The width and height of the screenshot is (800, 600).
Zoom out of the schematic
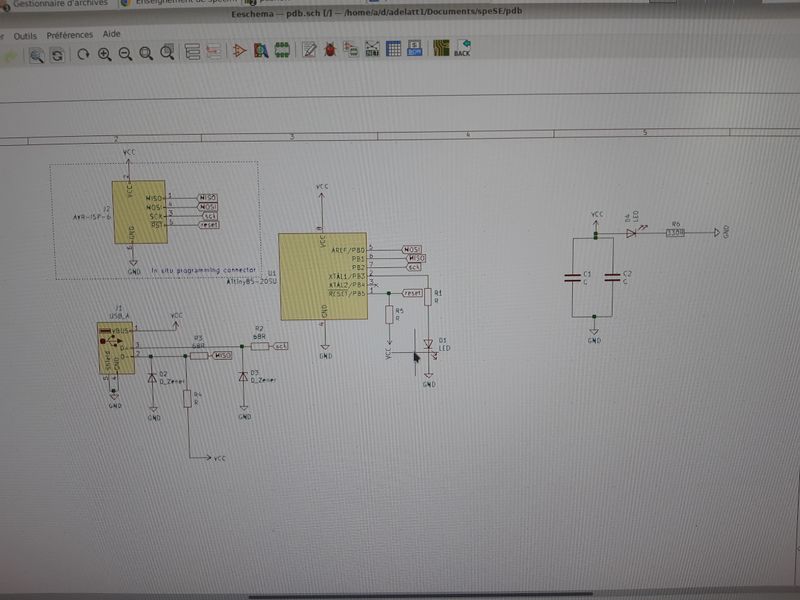[x=126, y=54]
